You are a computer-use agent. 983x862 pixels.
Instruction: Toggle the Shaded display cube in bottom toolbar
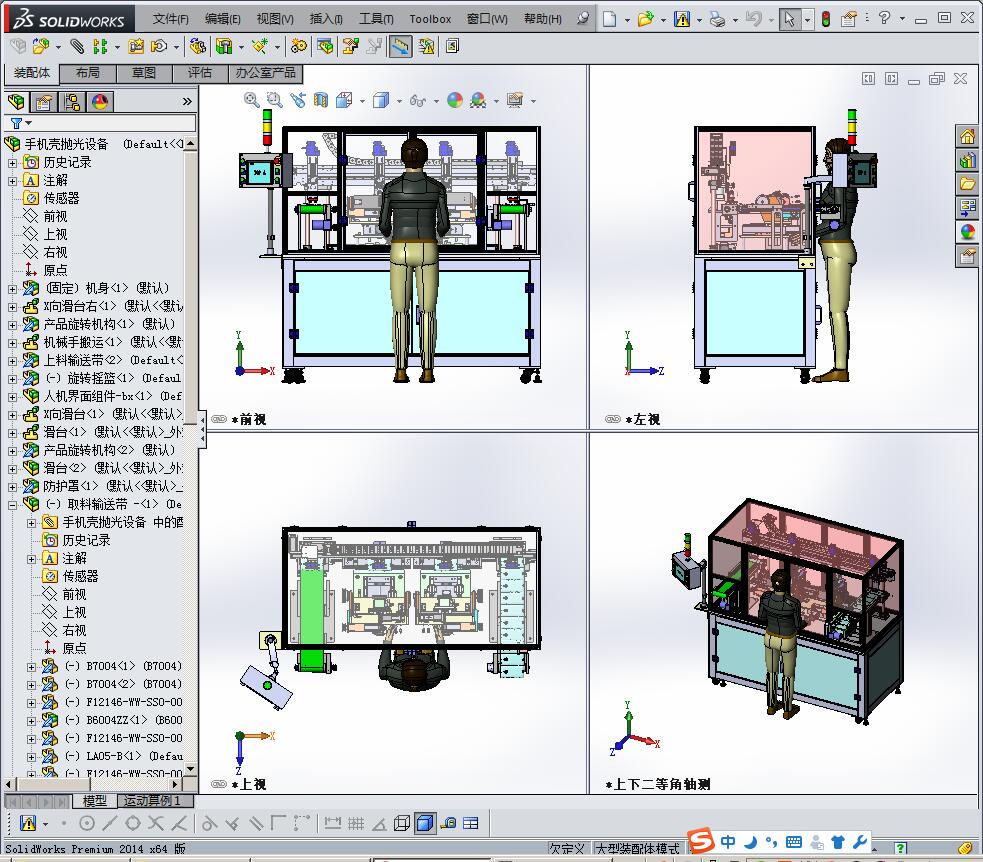tap(425, 823)
